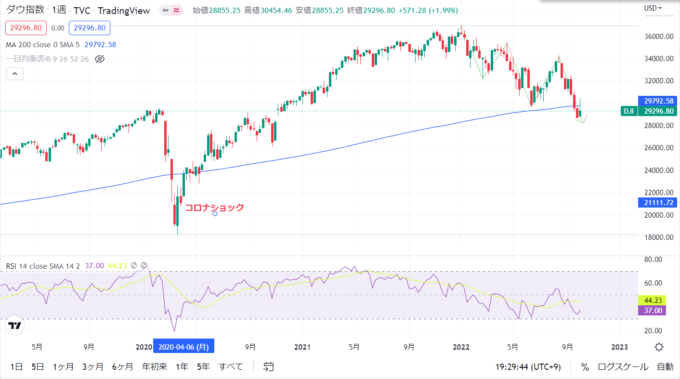
Task: Select the コロナショック text annotation
Action: coord(214,207)
